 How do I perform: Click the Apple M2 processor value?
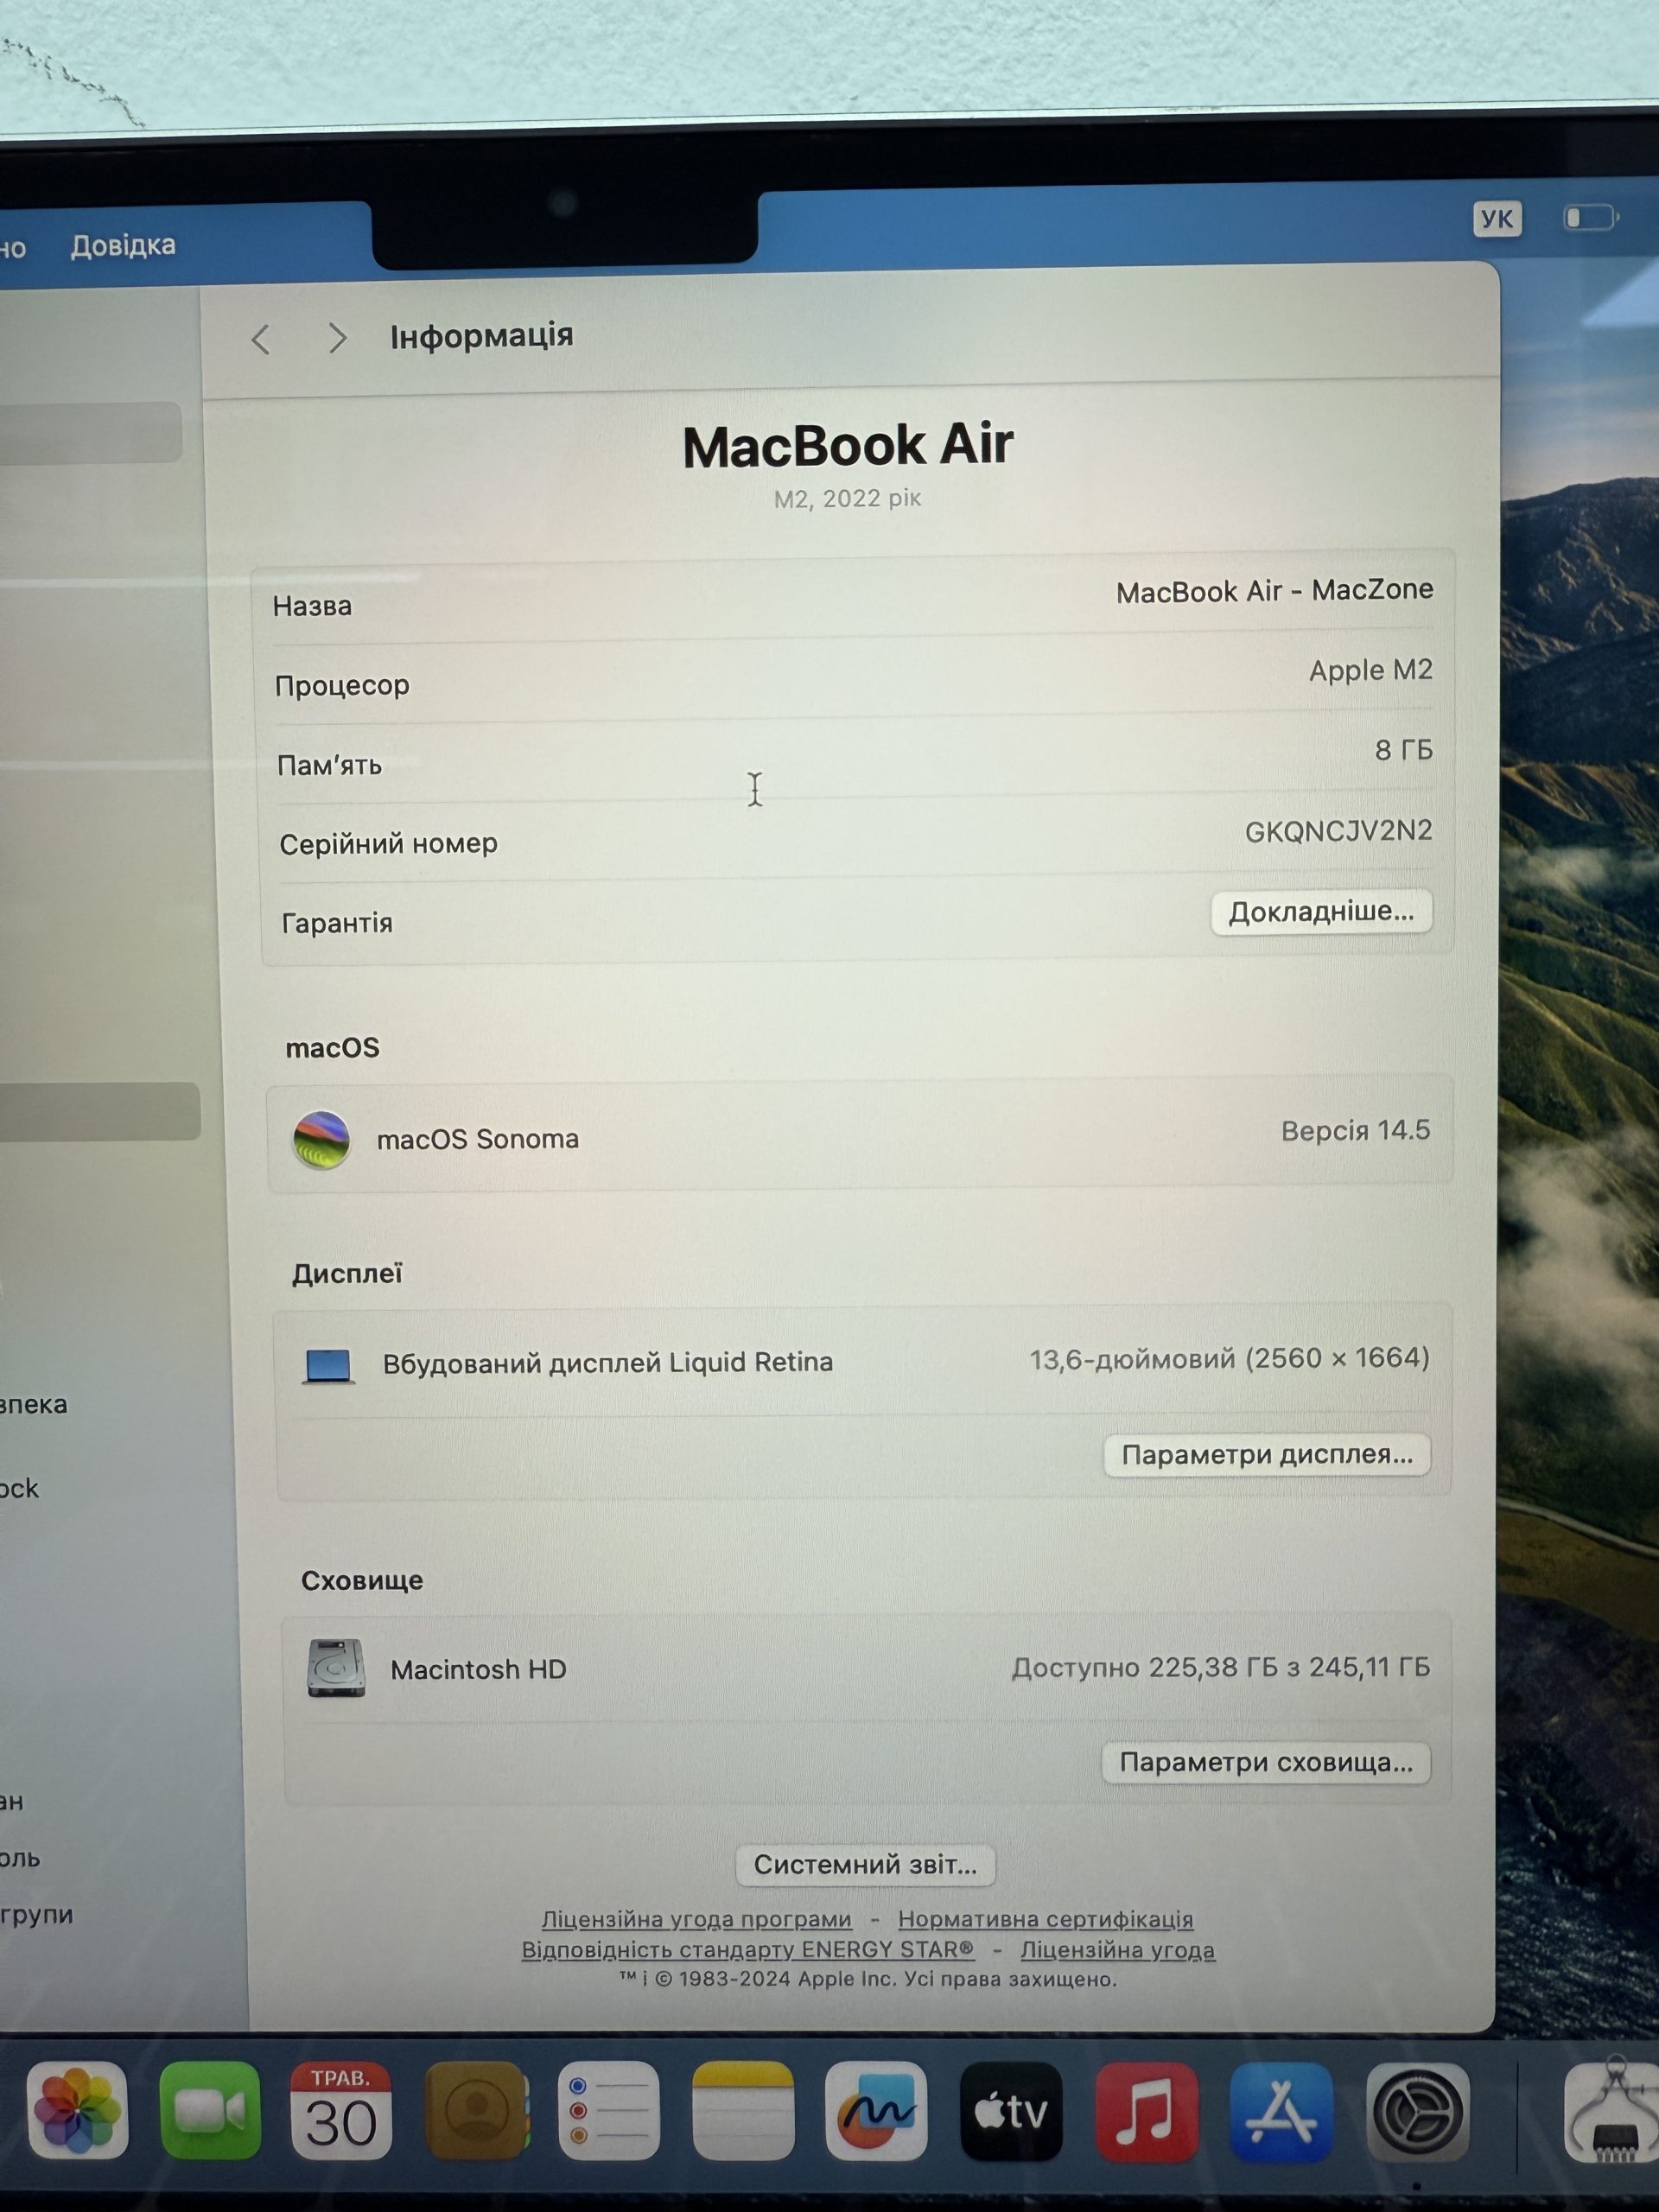point(1370,670)
